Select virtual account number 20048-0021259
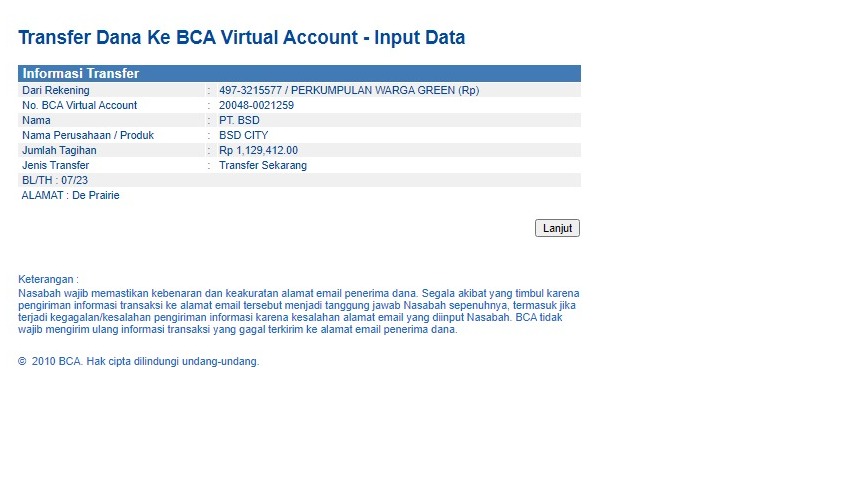Viewport: 867px width, 498px height. (256, 105)
